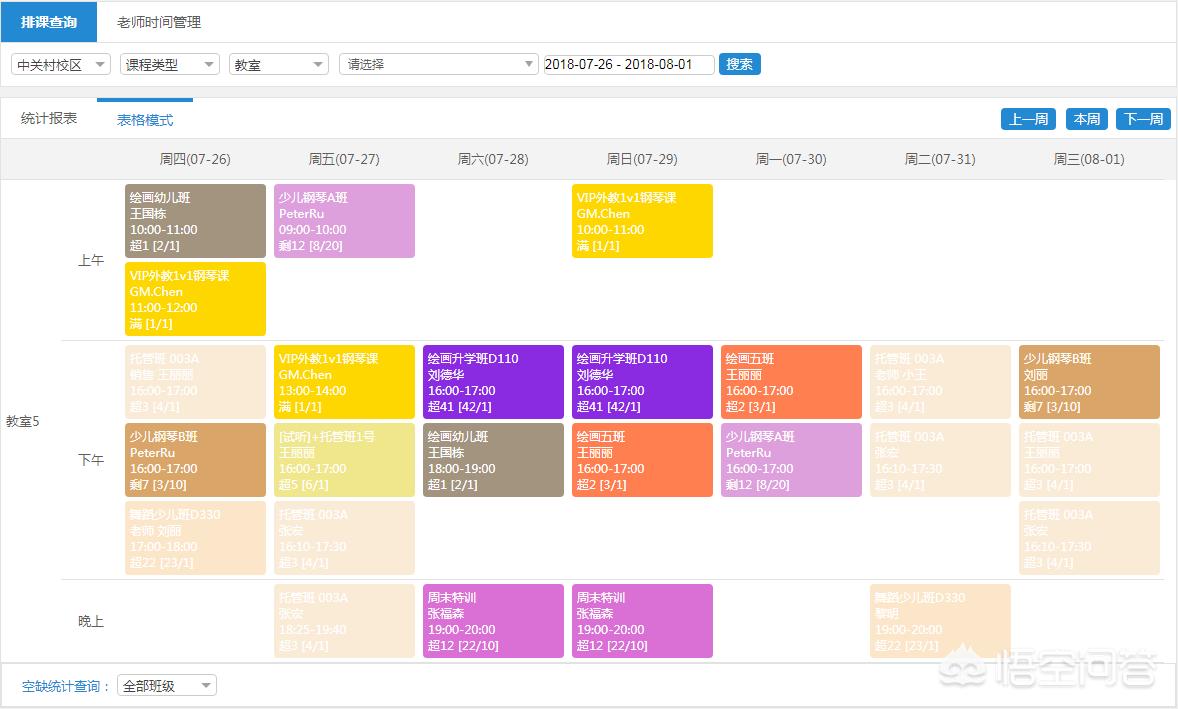Switch to the 统计报表 view tab
Screen dimensions: 1178x709
[49, 118]
